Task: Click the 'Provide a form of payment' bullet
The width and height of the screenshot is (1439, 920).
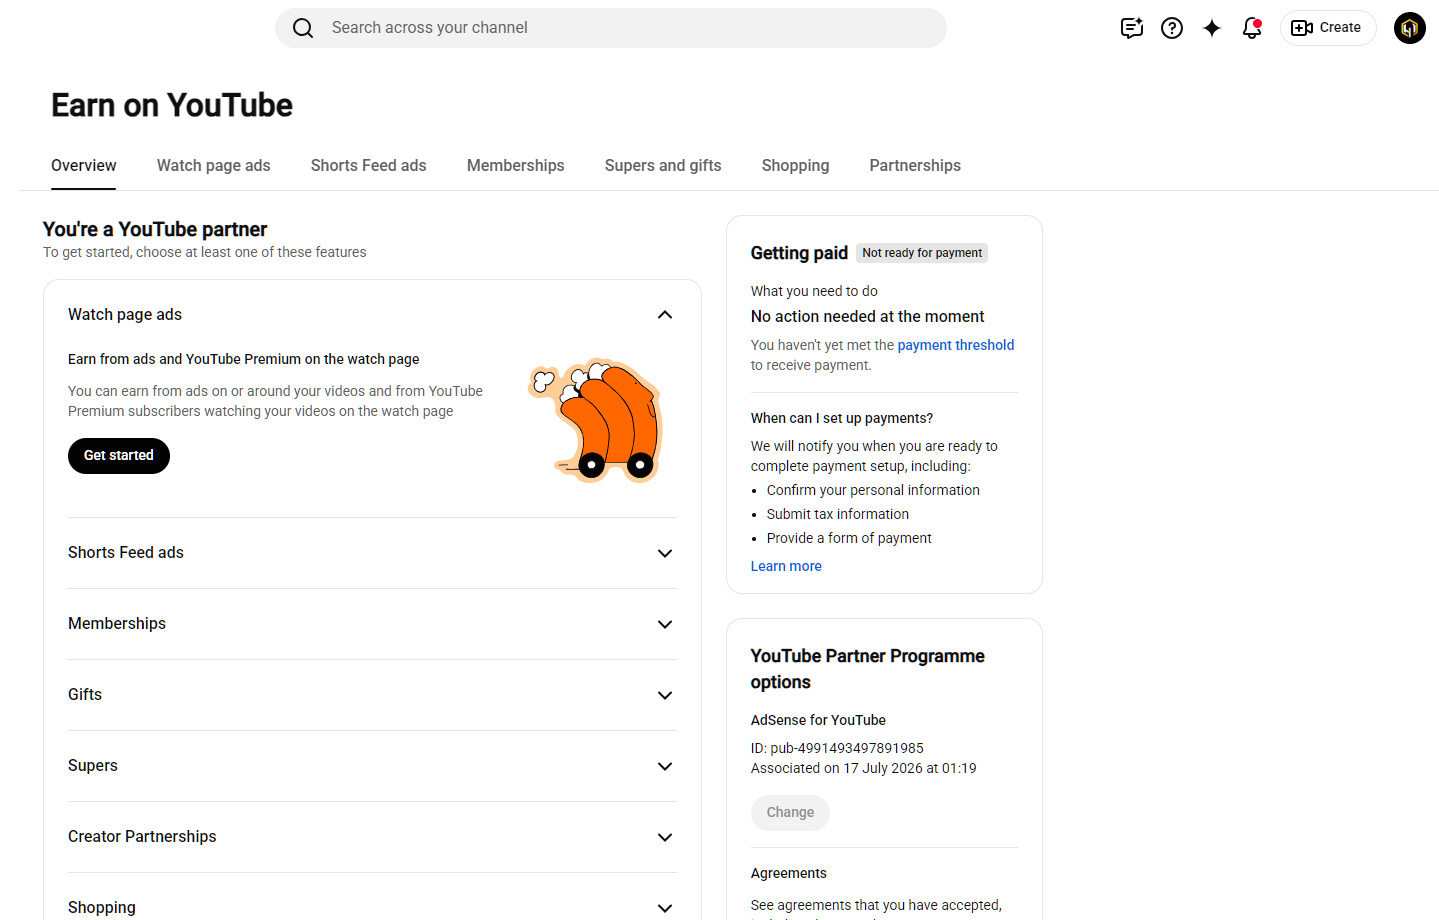Action: click(849, 538)
